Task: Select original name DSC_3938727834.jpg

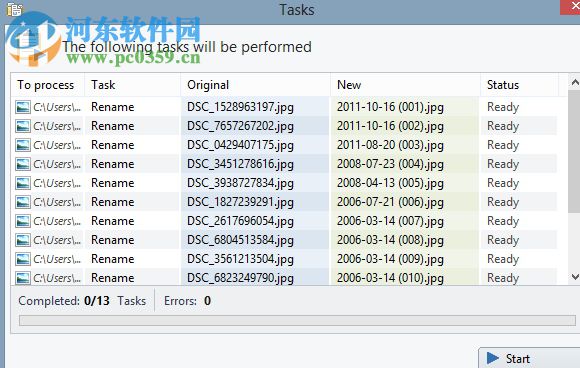Action: [240, 183]
